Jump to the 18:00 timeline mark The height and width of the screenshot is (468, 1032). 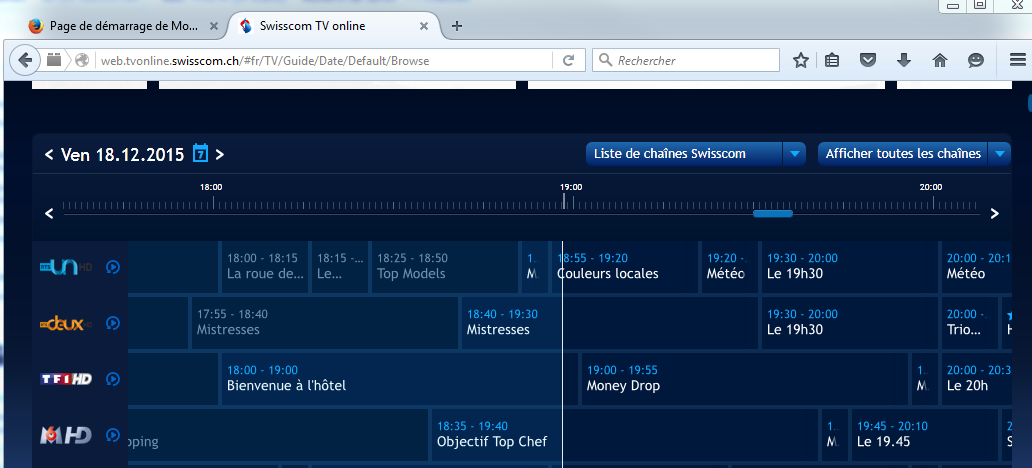(211, 187)
